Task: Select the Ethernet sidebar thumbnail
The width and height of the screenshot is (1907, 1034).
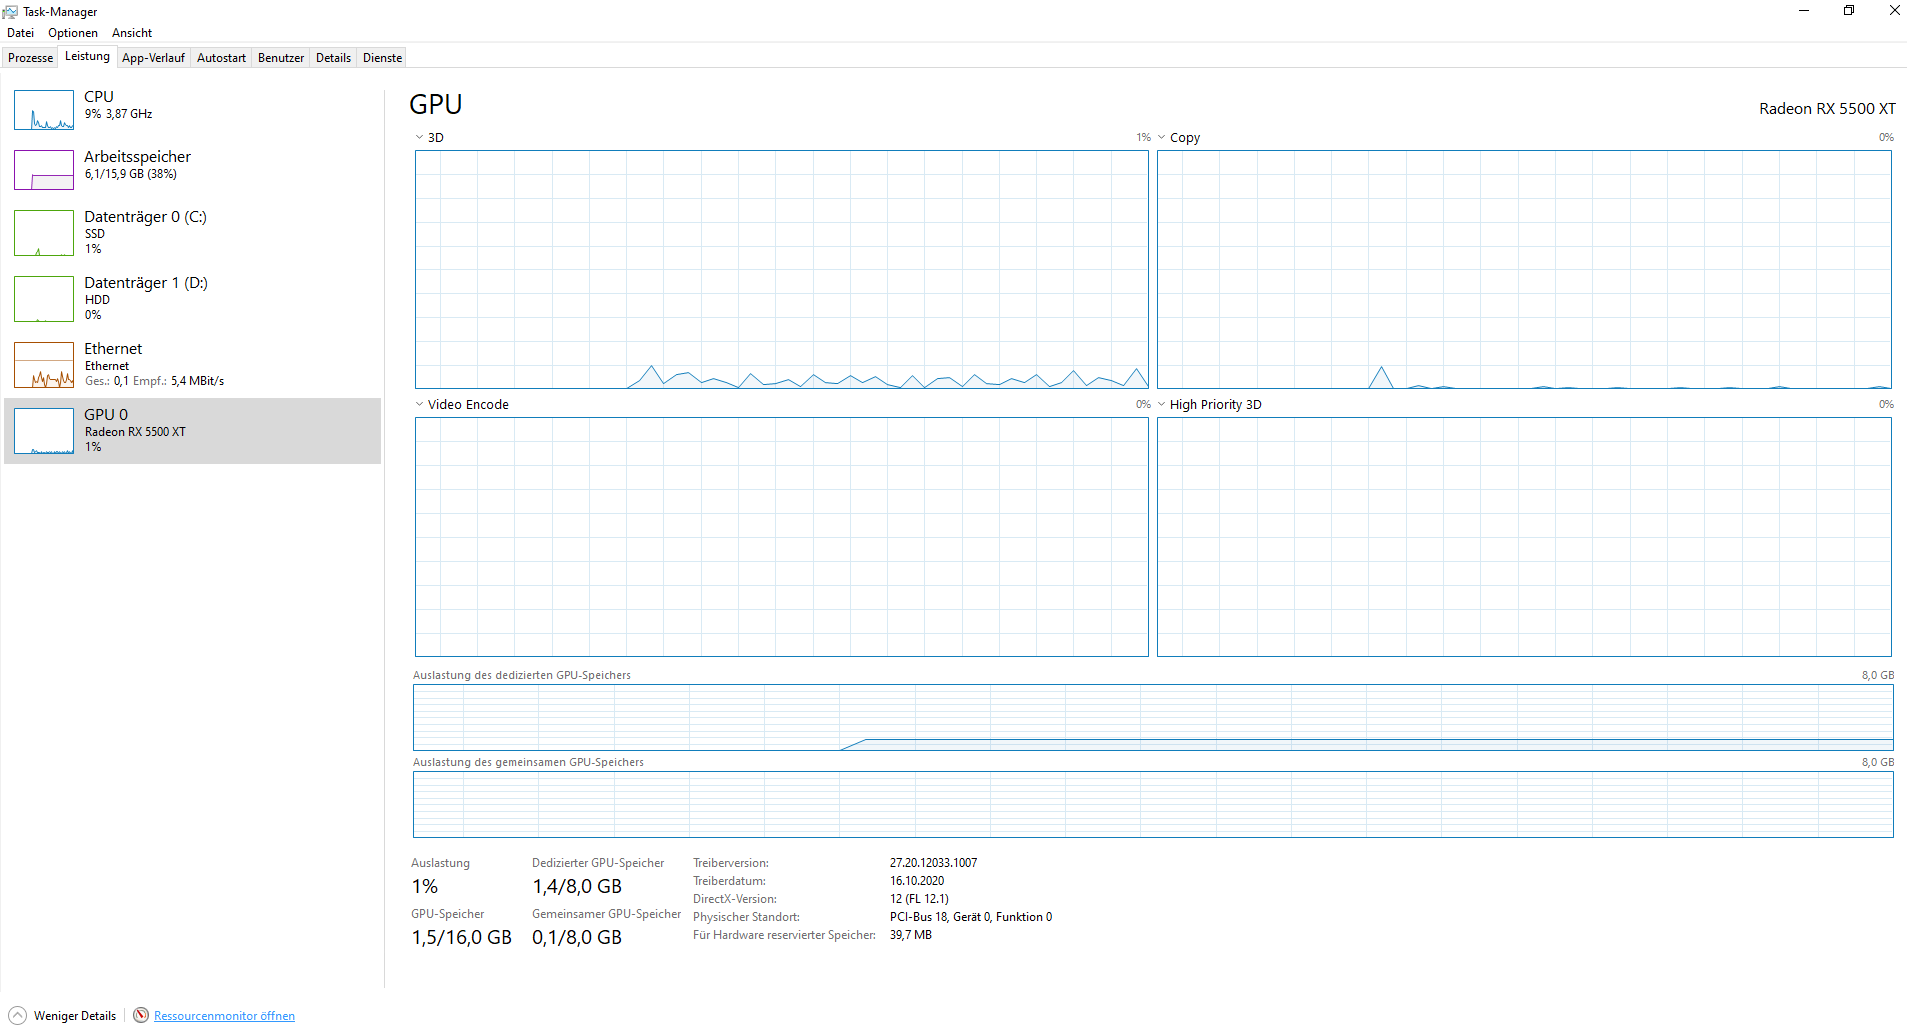Action: click(x=43, y=364)
